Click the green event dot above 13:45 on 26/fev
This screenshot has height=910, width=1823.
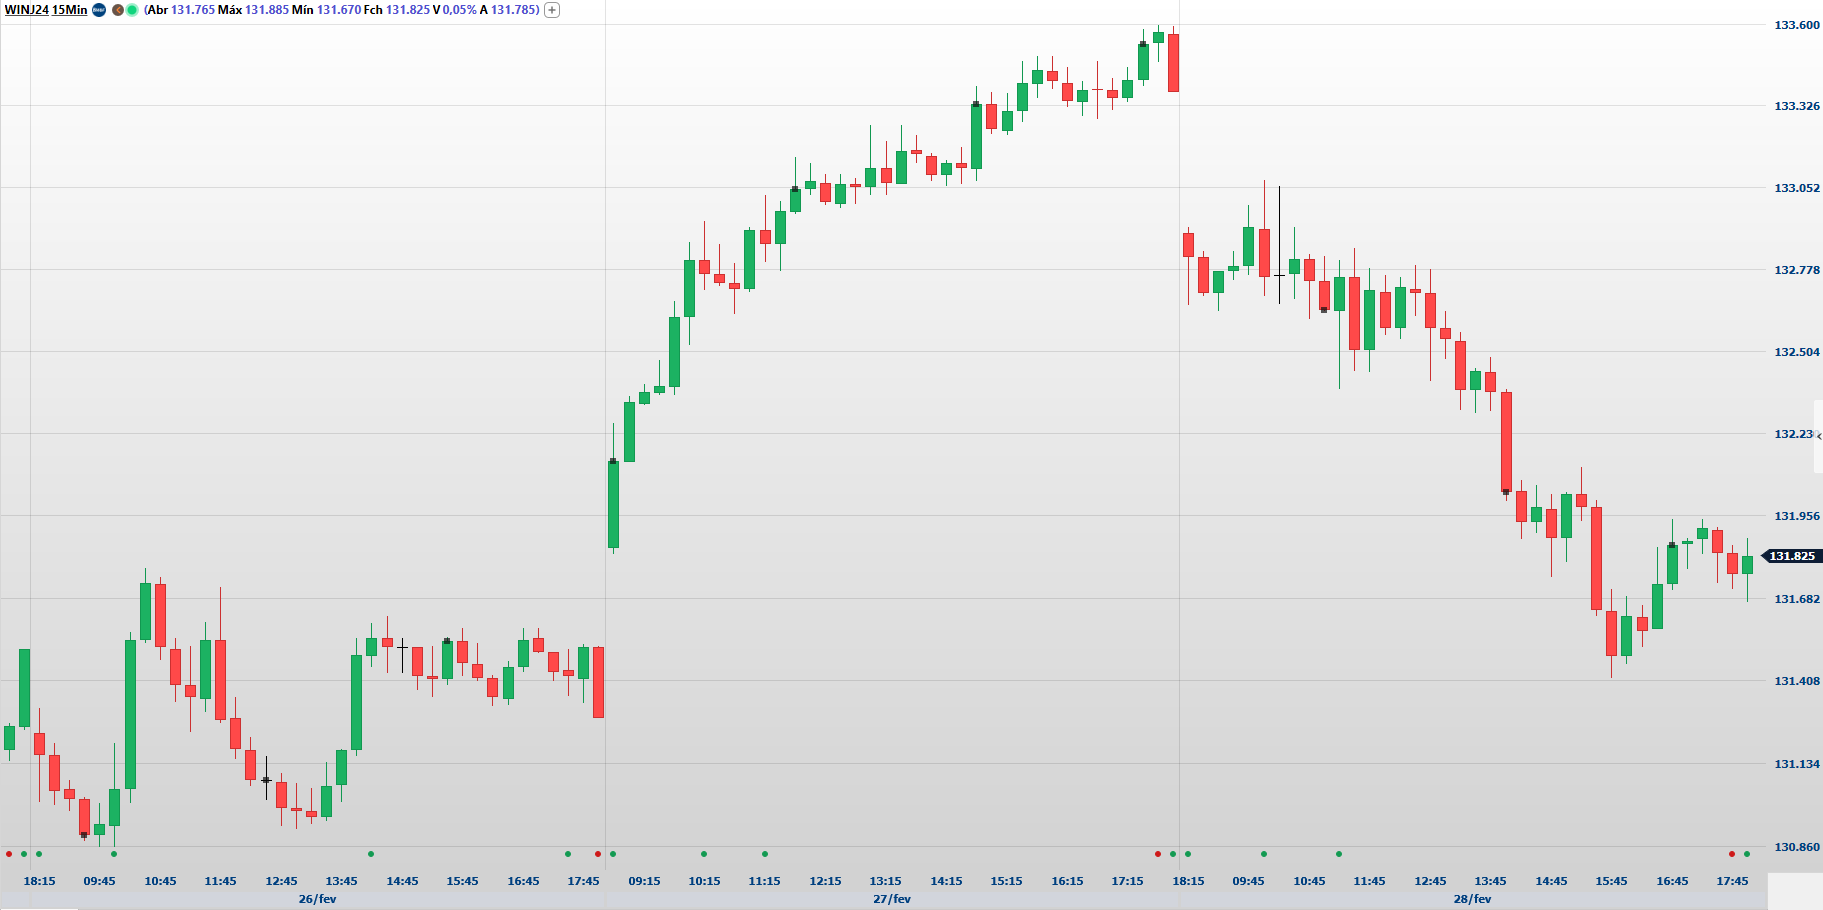click(371, 854)
